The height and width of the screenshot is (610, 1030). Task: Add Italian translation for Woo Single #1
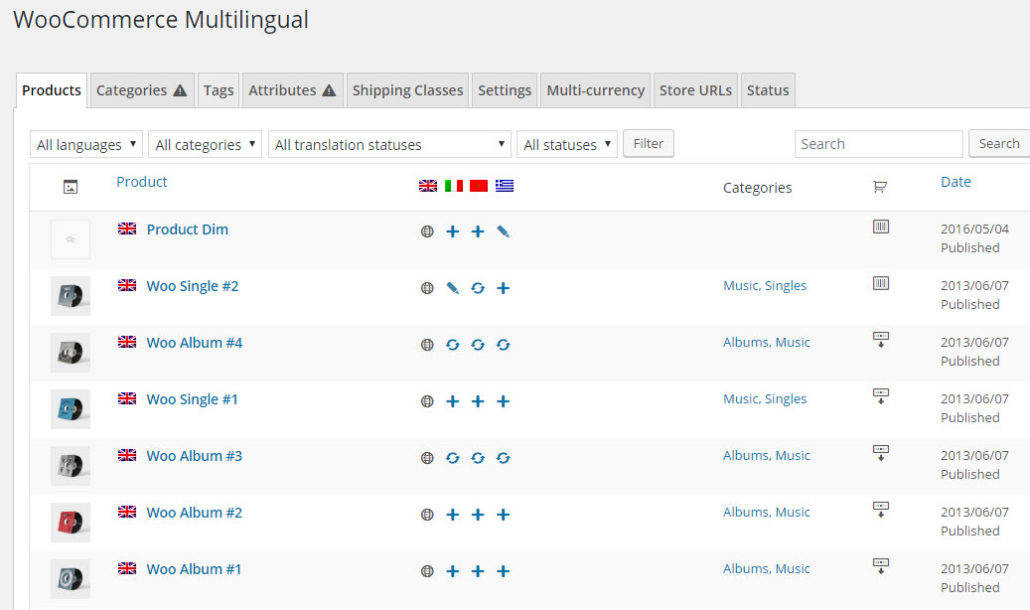pos(453,401)
